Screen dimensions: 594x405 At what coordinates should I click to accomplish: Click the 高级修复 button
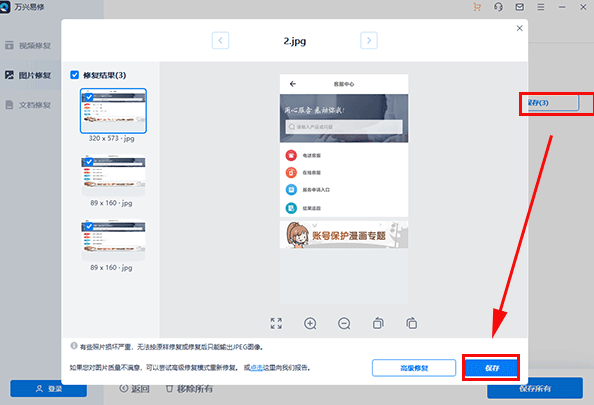(414, 368)
